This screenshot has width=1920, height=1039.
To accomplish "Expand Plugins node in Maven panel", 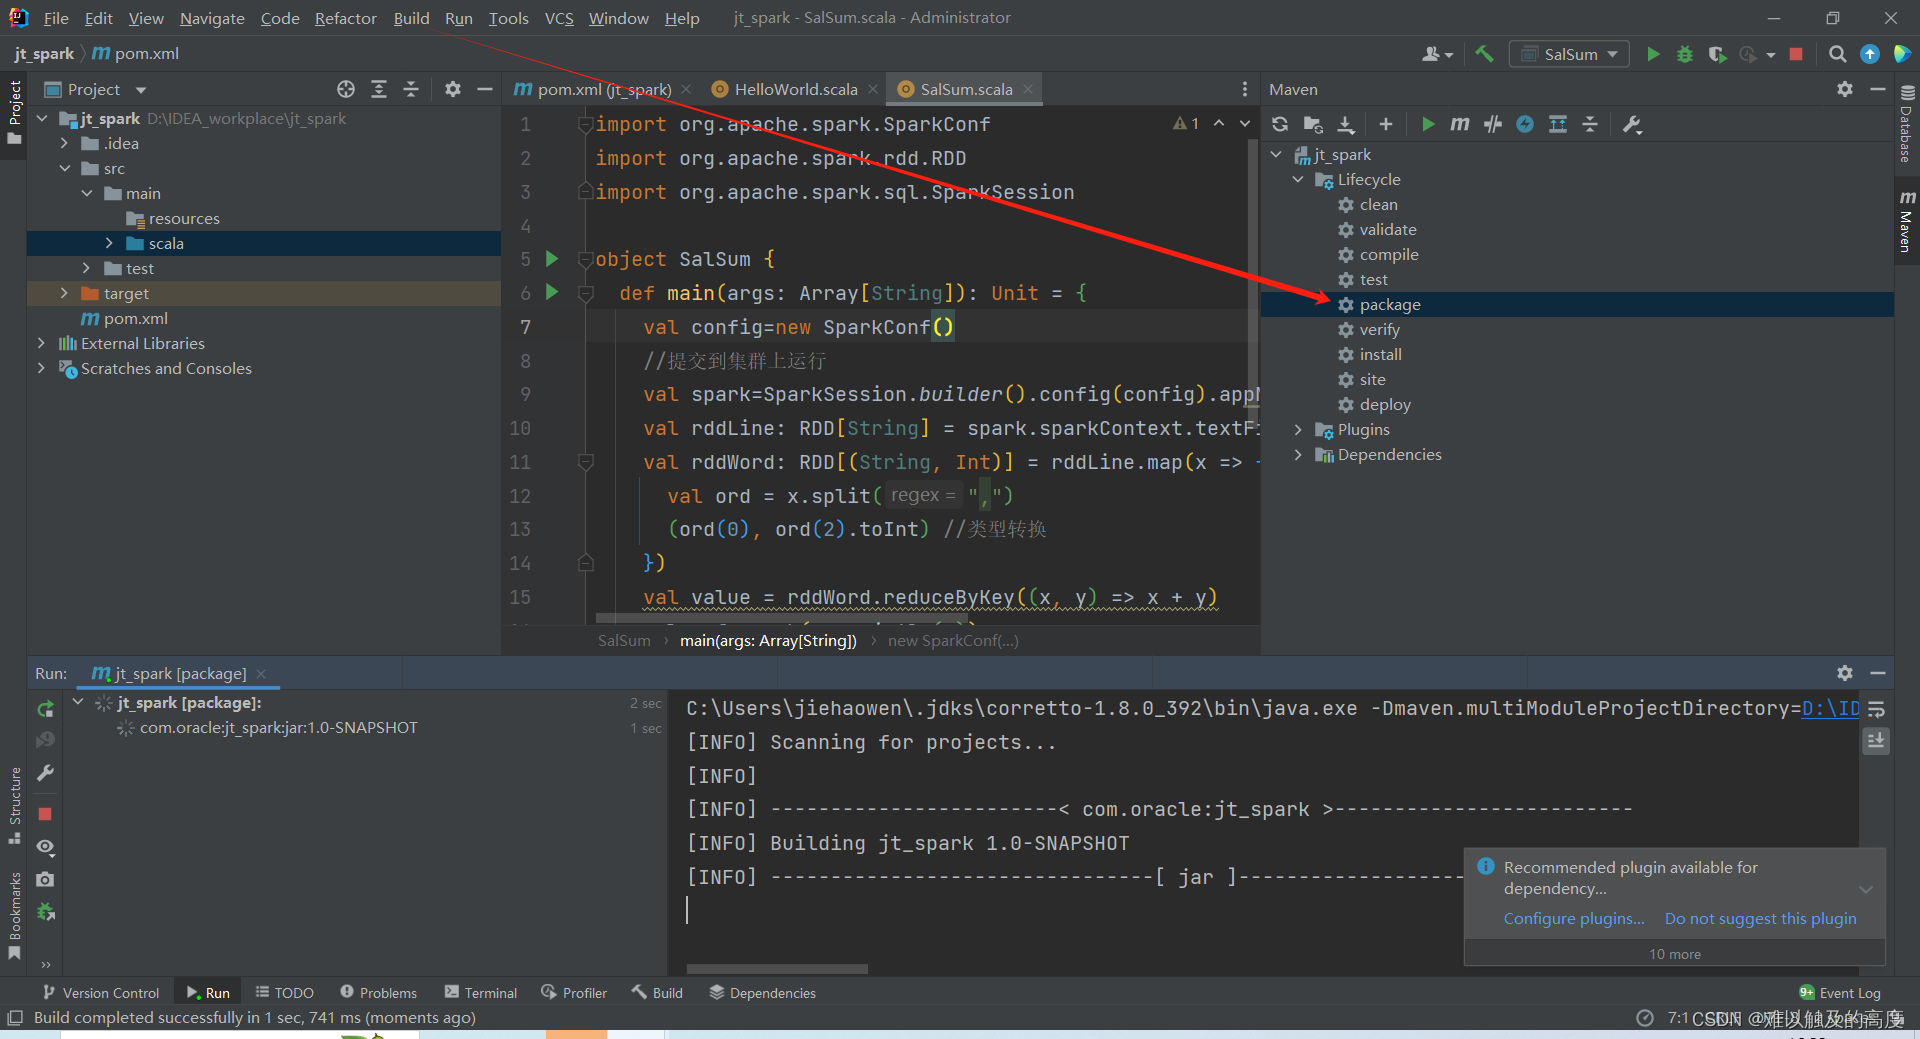I will [x=1298, y=429].
